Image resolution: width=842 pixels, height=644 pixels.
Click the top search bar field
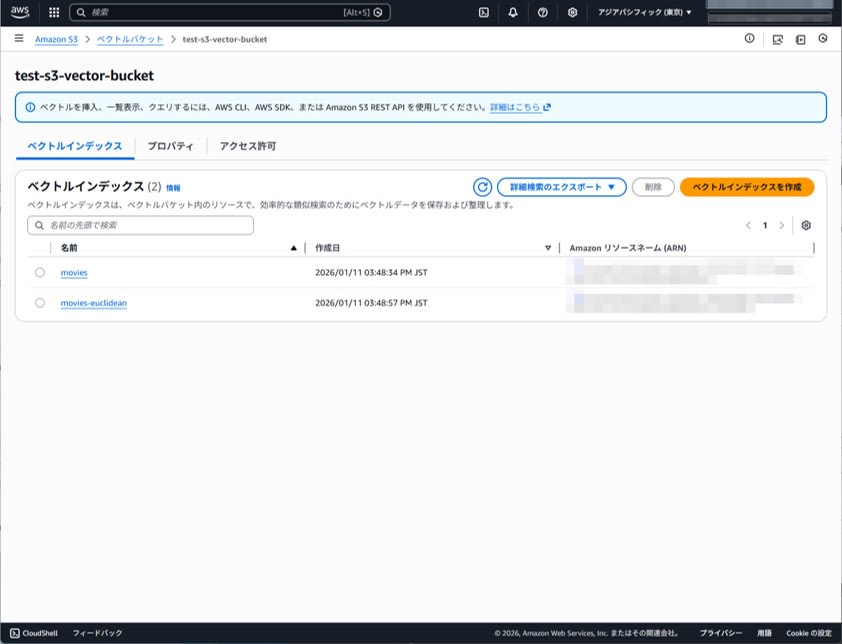pyautogui.click(x=230, y=12)
